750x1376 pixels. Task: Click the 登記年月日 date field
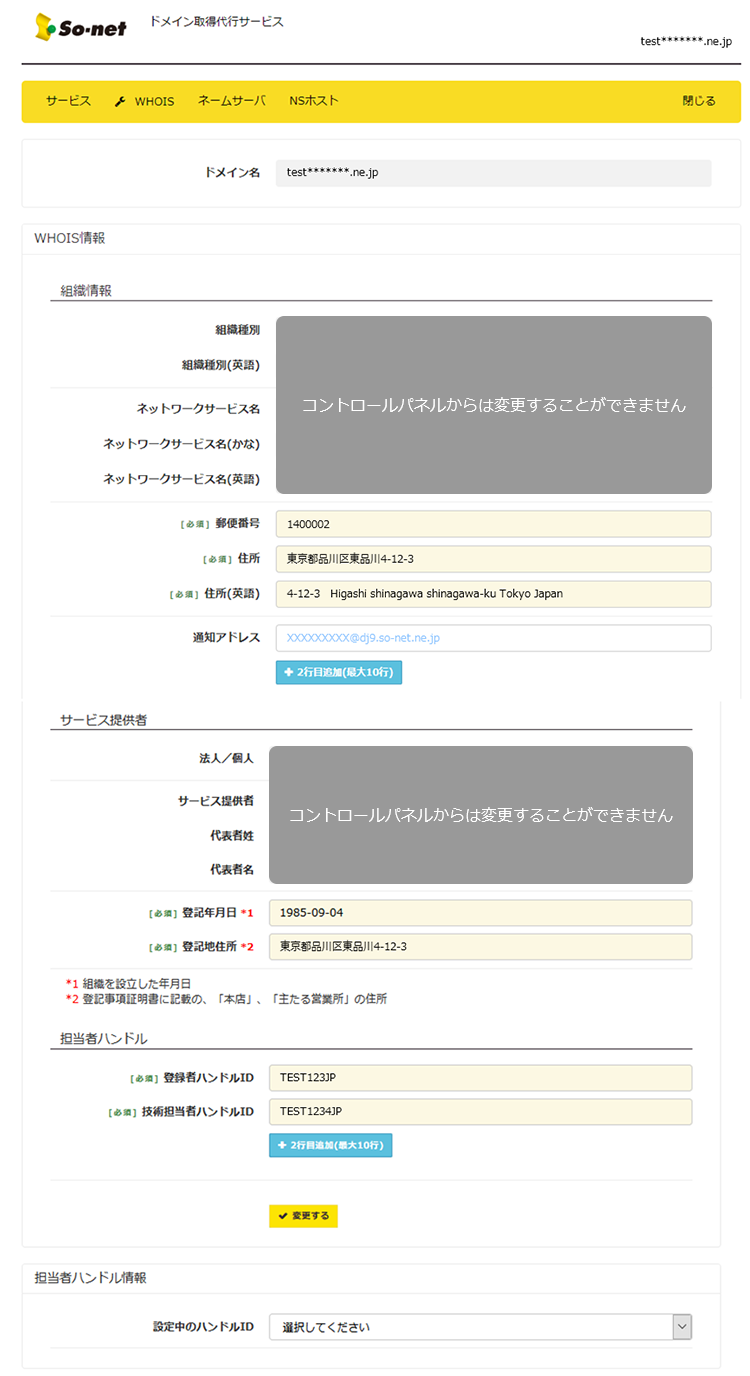click(x=480, y=913)
